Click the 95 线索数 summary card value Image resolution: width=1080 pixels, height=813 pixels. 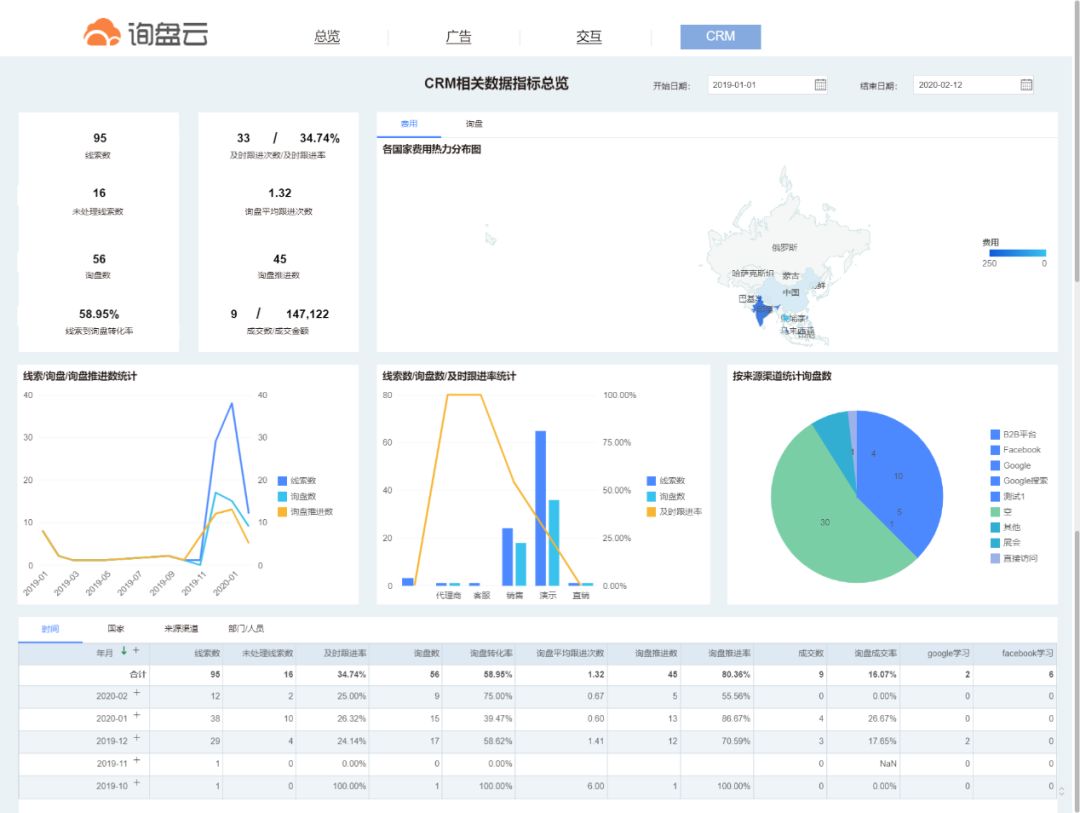tap(100, 138)
